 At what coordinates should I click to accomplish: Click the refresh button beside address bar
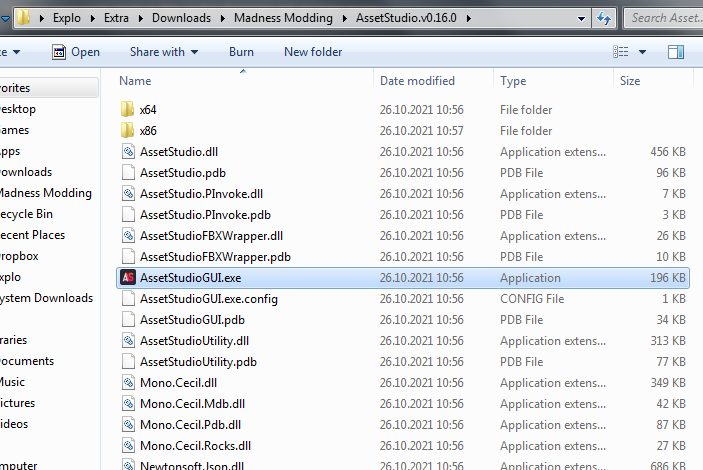point(604,18)
